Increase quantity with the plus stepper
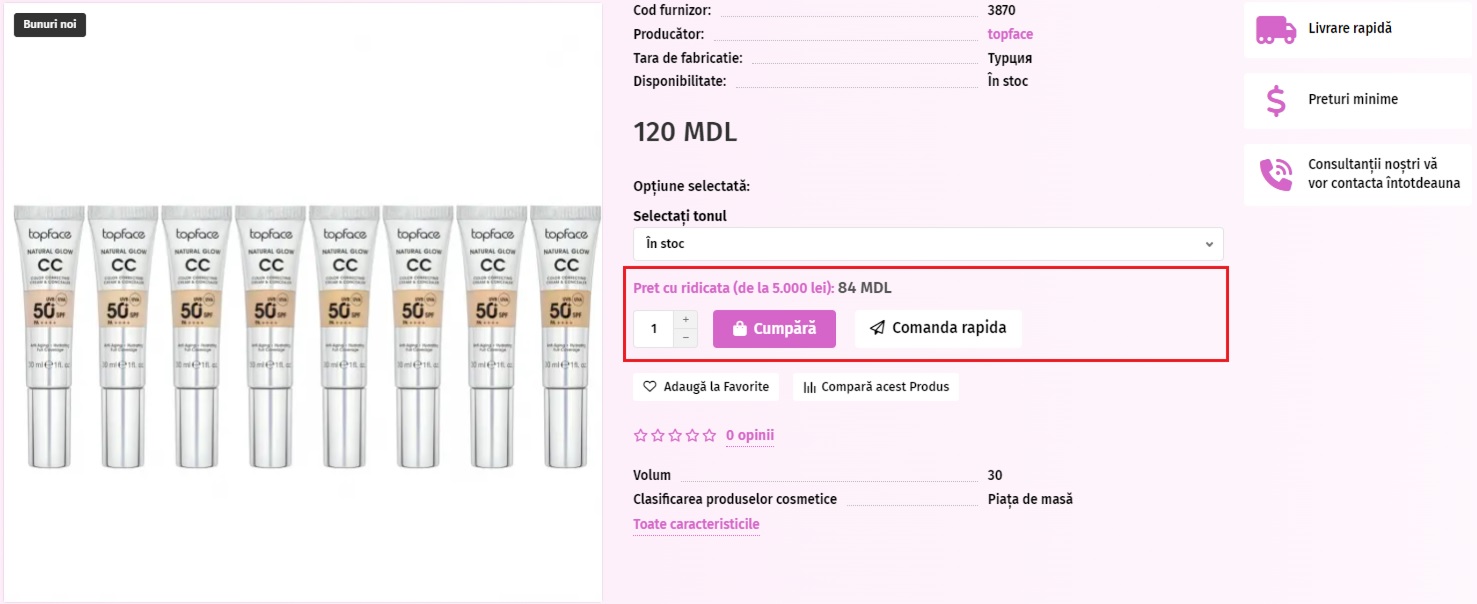Viewport: 1477px width, 604px height. pyautogui.click(x=685, y=320)
